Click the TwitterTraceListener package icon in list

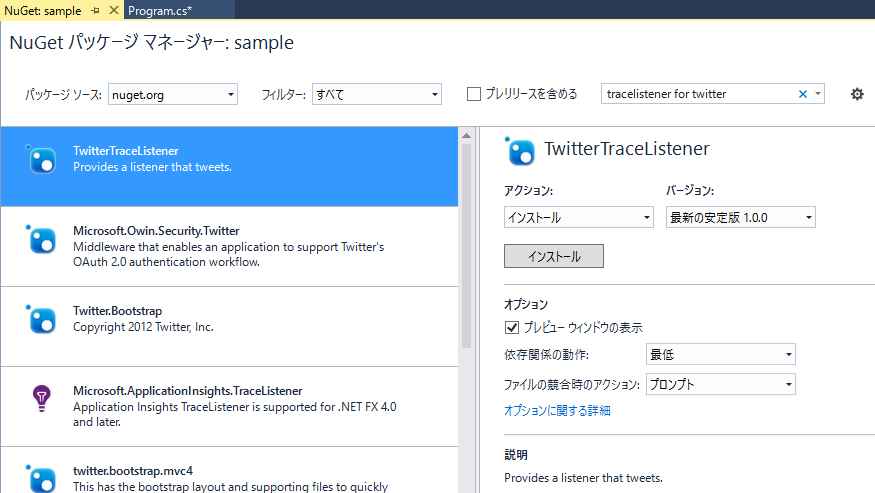tap(41, 159)
